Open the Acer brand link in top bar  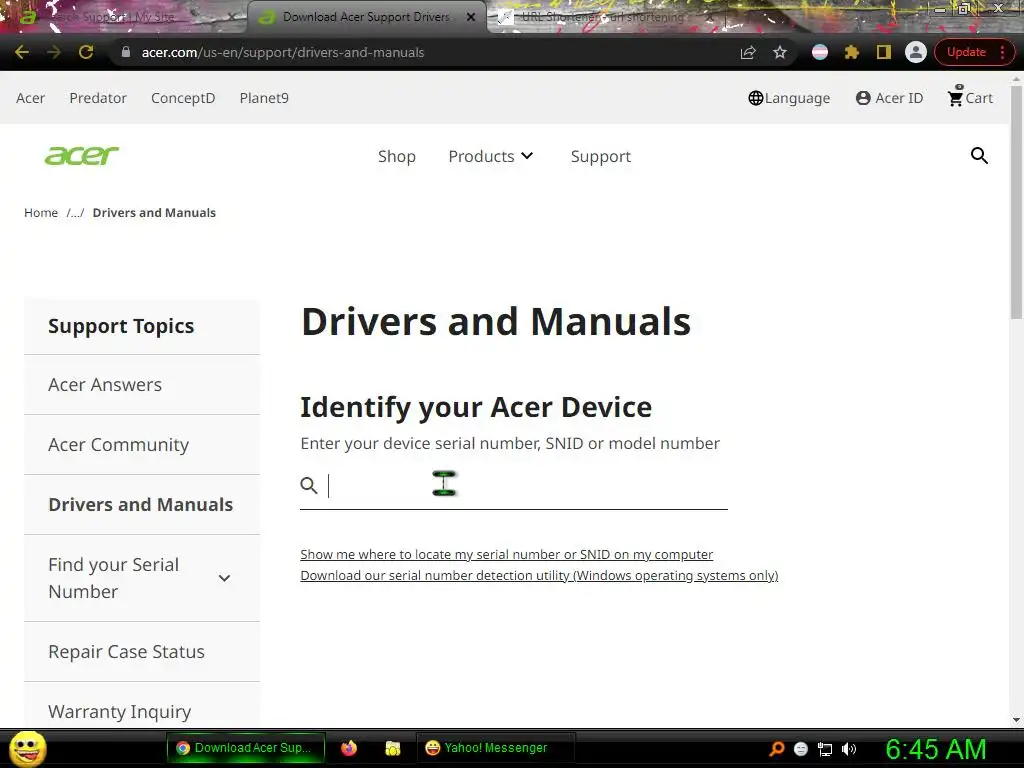30,98
